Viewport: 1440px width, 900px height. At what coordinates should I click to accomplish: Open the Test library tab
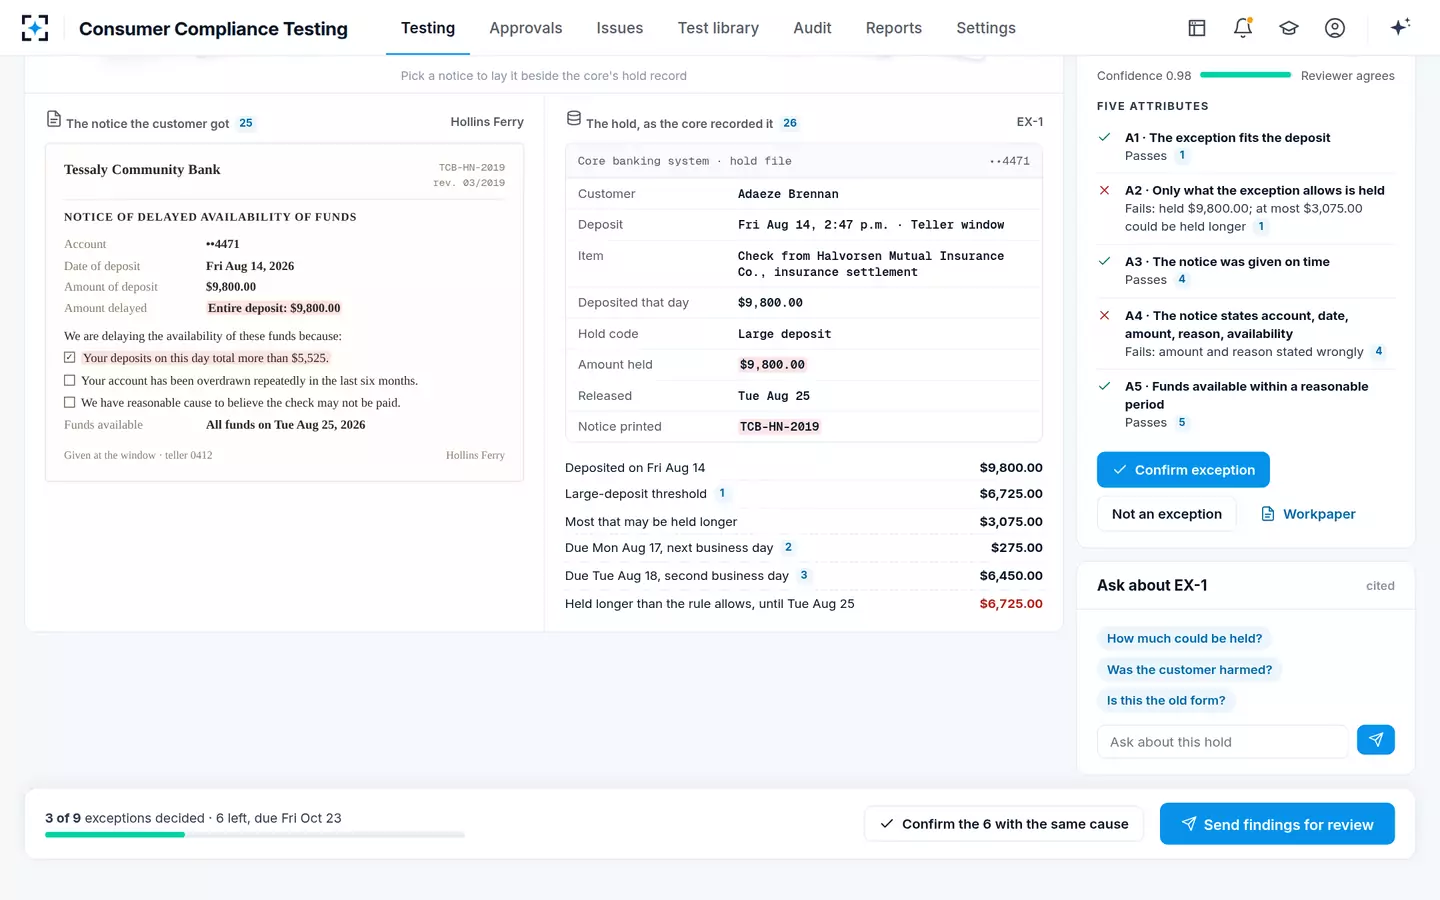click(718, 28)
